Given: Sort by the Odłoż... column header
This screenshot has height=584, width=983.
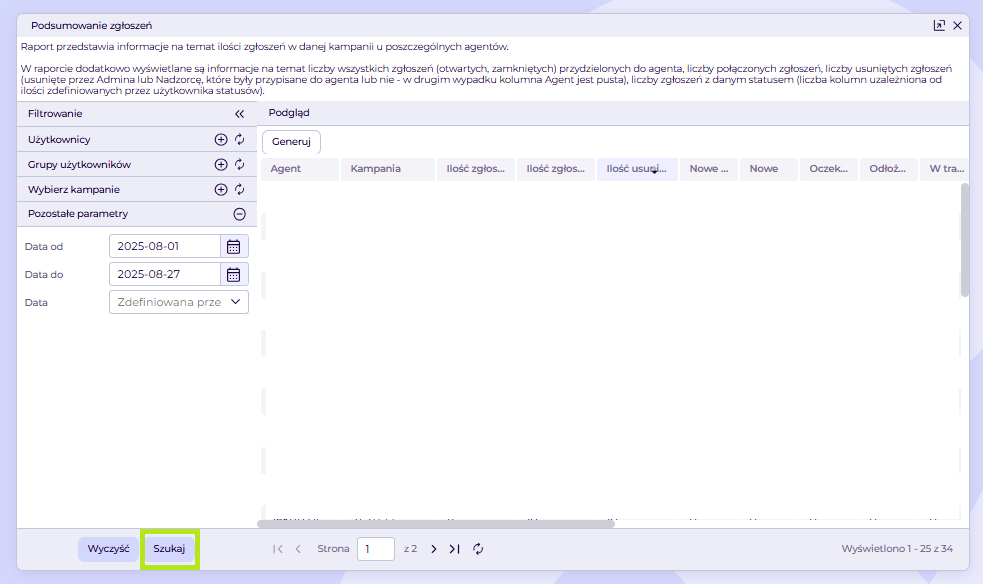Looking at the screenshot, I should click(x=889, y=169).
